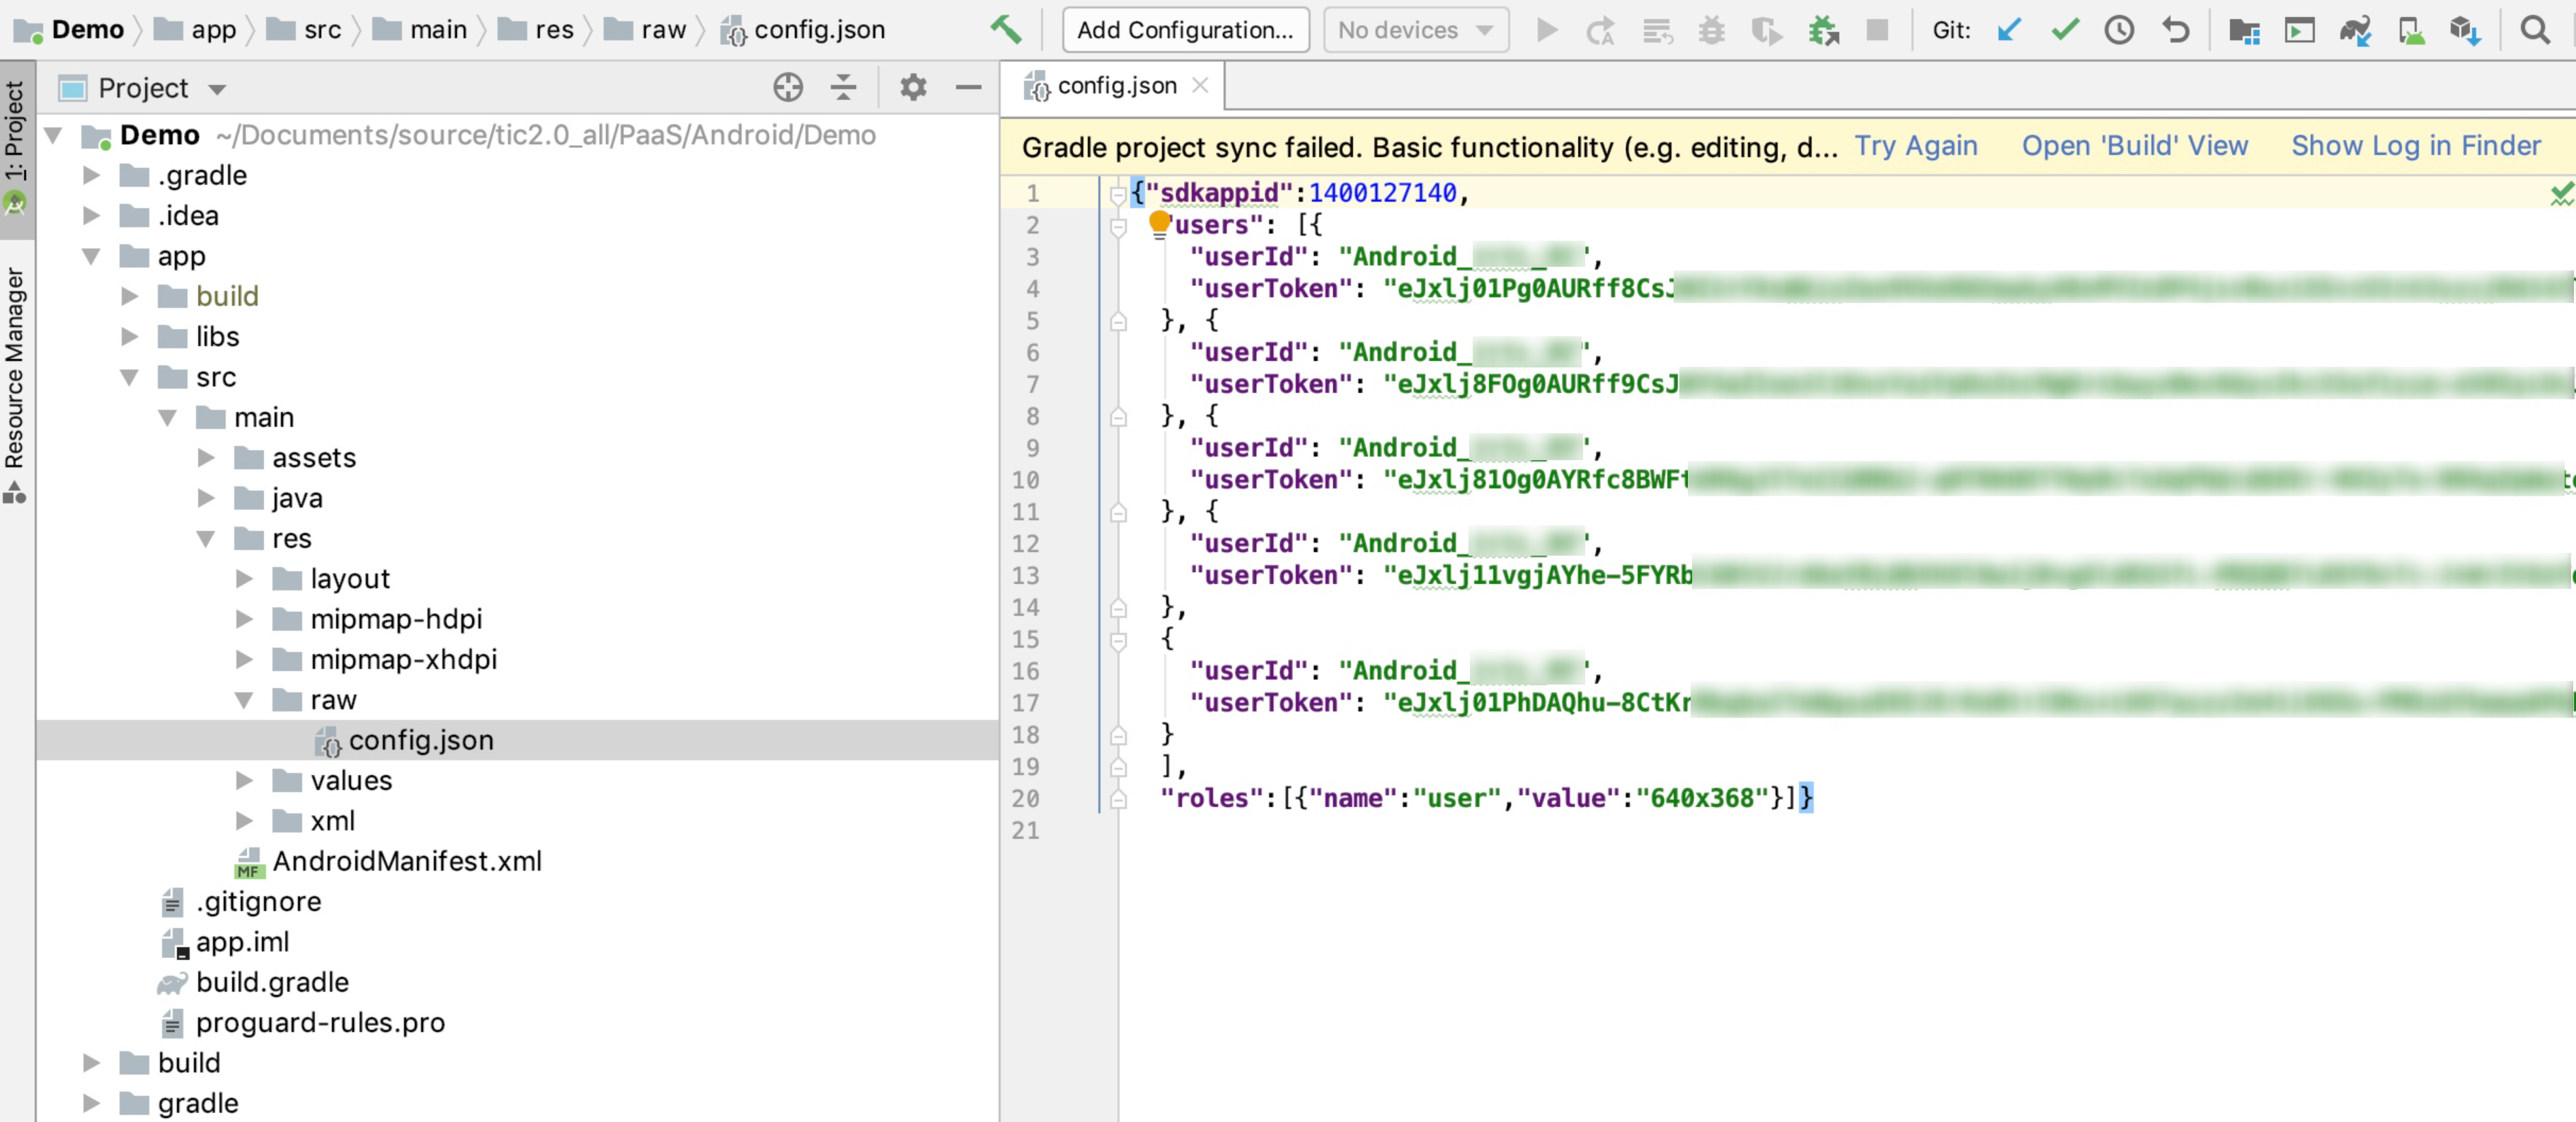2576x1122 pixels.
Task: Click the Try Again link
Action: pyautogui.click(x=1915, y=146)
